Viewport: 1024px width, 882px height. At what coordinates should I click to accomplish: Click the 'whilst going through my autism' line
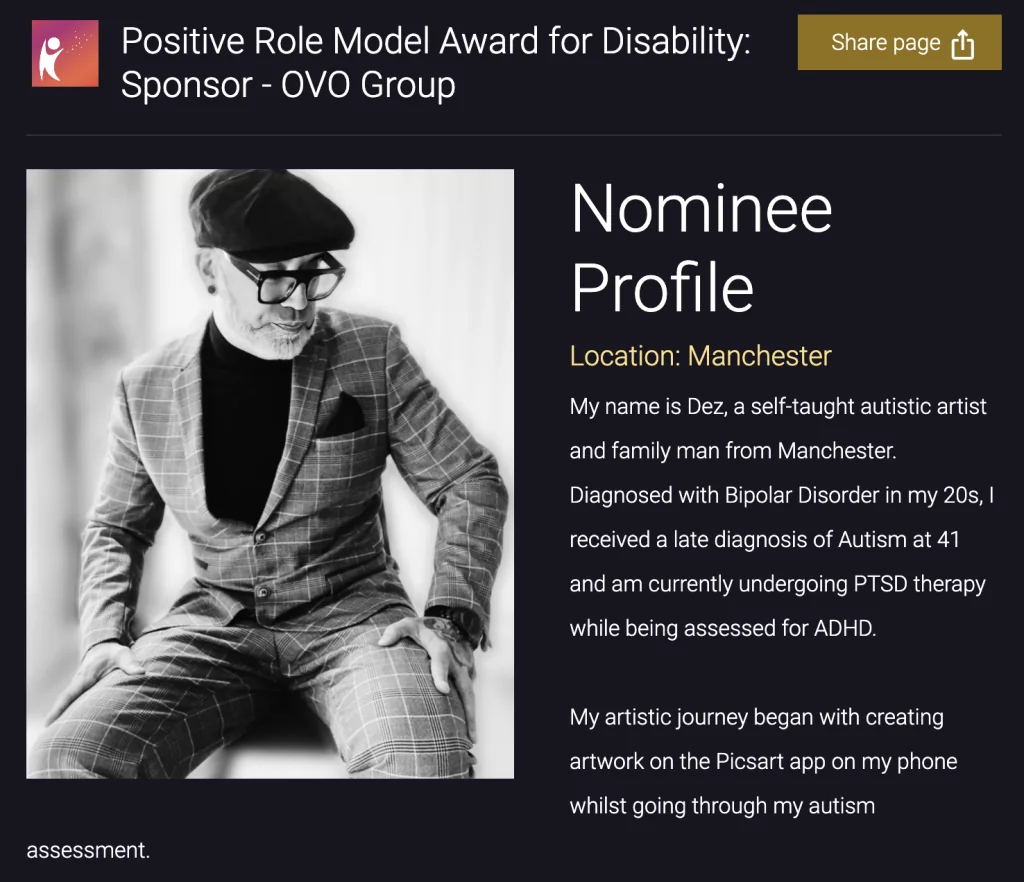(x=721, y=805)
